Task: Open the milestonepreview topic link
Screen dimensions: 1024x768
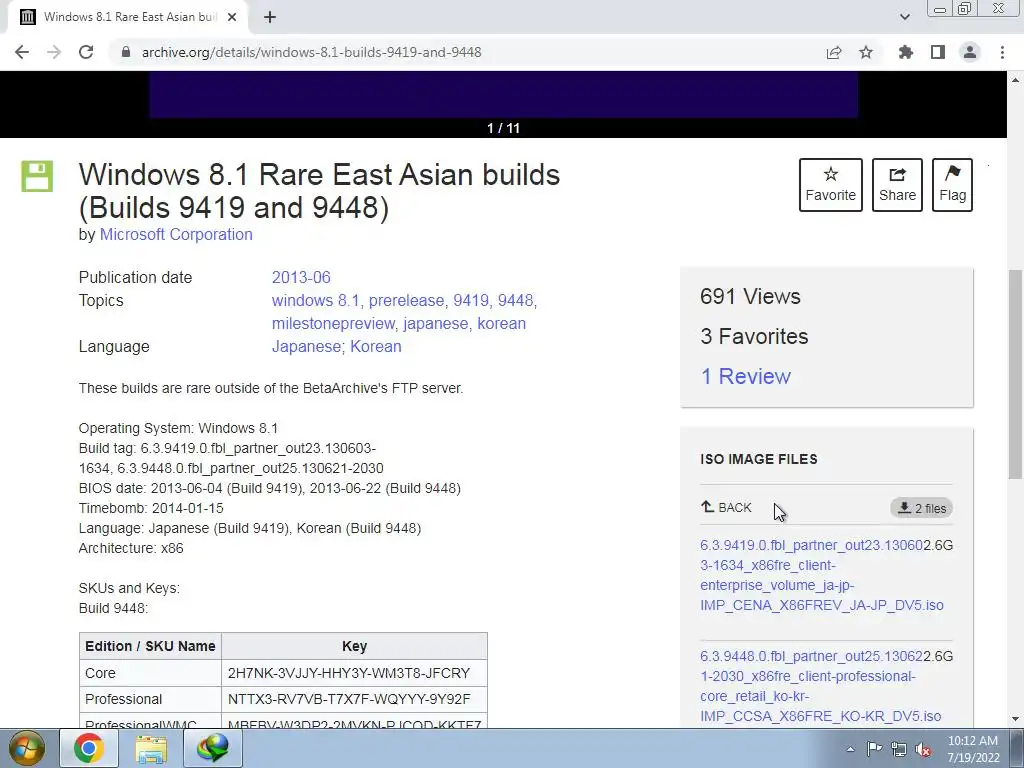Action: [x=333, y=323]
